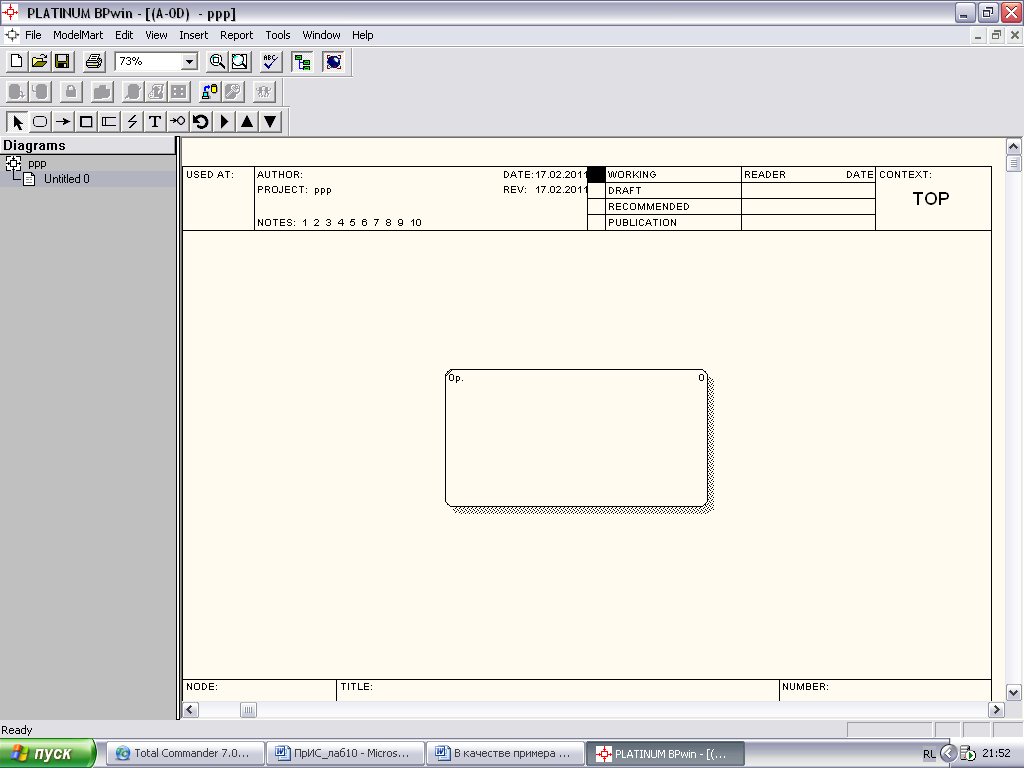Save the model with floppy icon

62,62
